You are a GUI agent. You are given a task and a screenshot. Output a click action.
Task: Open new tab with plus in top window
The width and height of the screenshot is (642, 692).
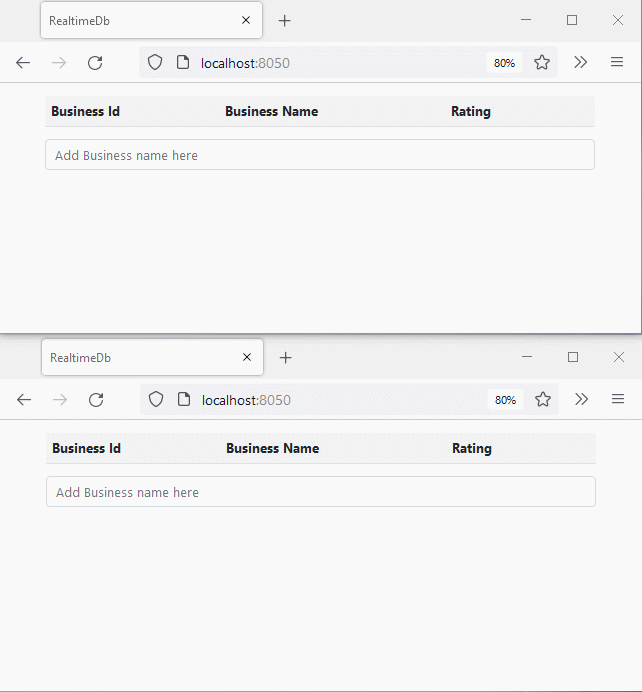point(285,21)
